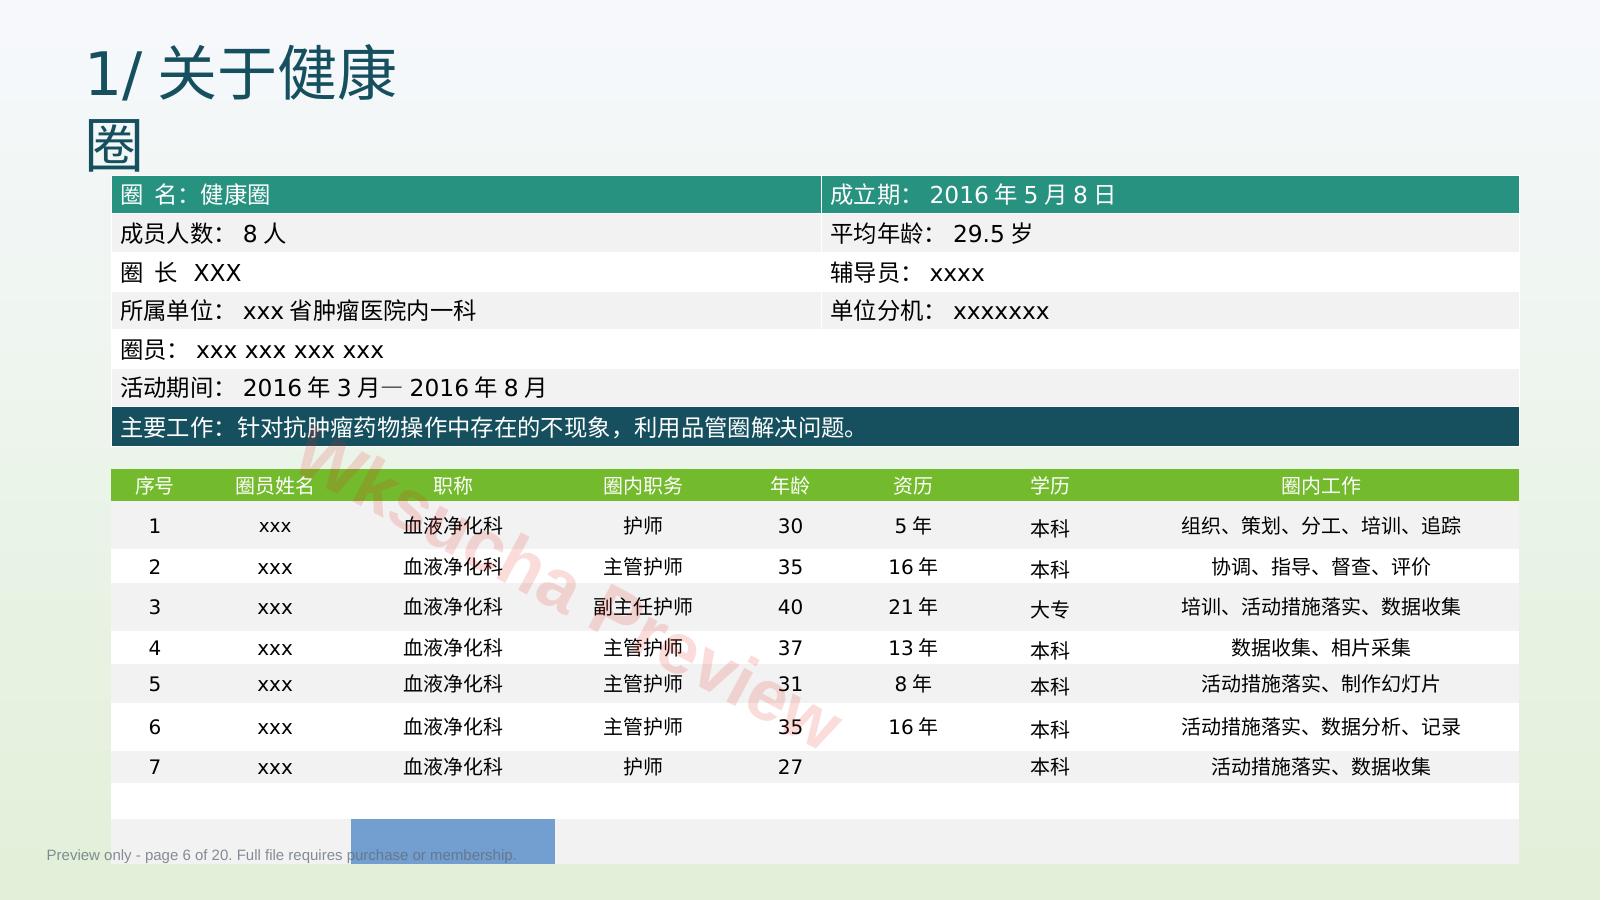Screen dimensions: 1601x900
Task: Click the age '31' cell
Action: tap(790, 684)
